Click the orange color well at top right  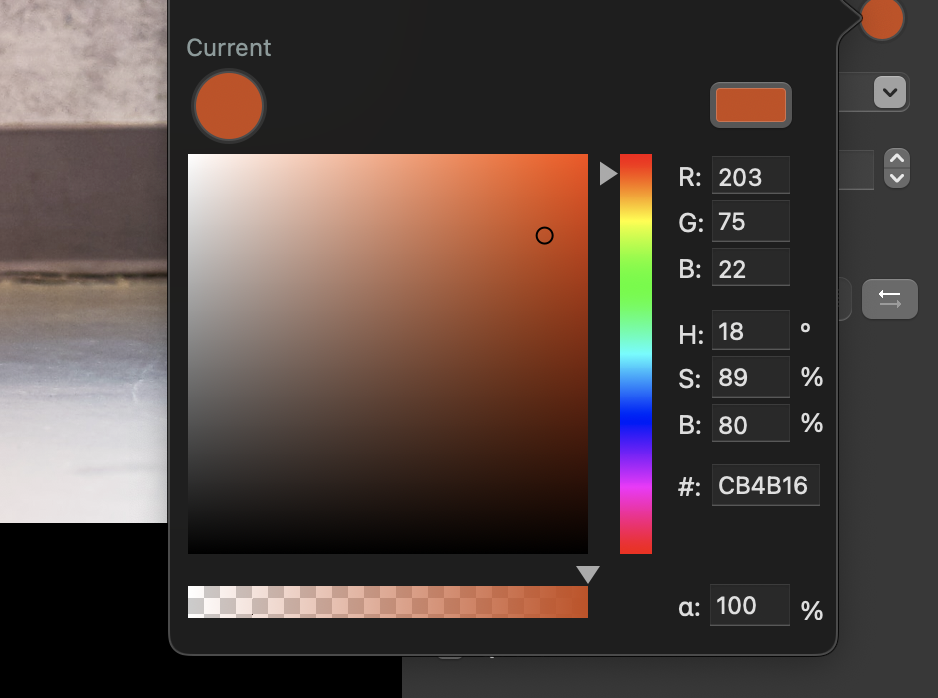[882, 18]
